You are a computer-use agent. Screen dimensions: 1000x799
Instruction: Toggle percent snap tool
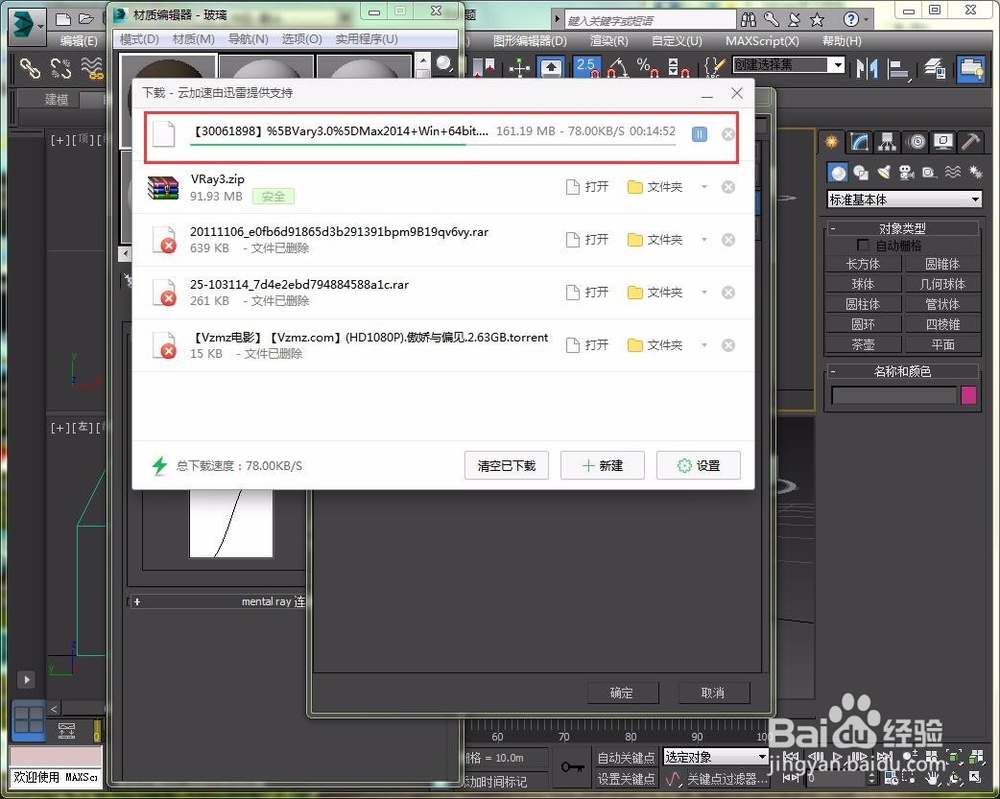[x=646, y=68]
